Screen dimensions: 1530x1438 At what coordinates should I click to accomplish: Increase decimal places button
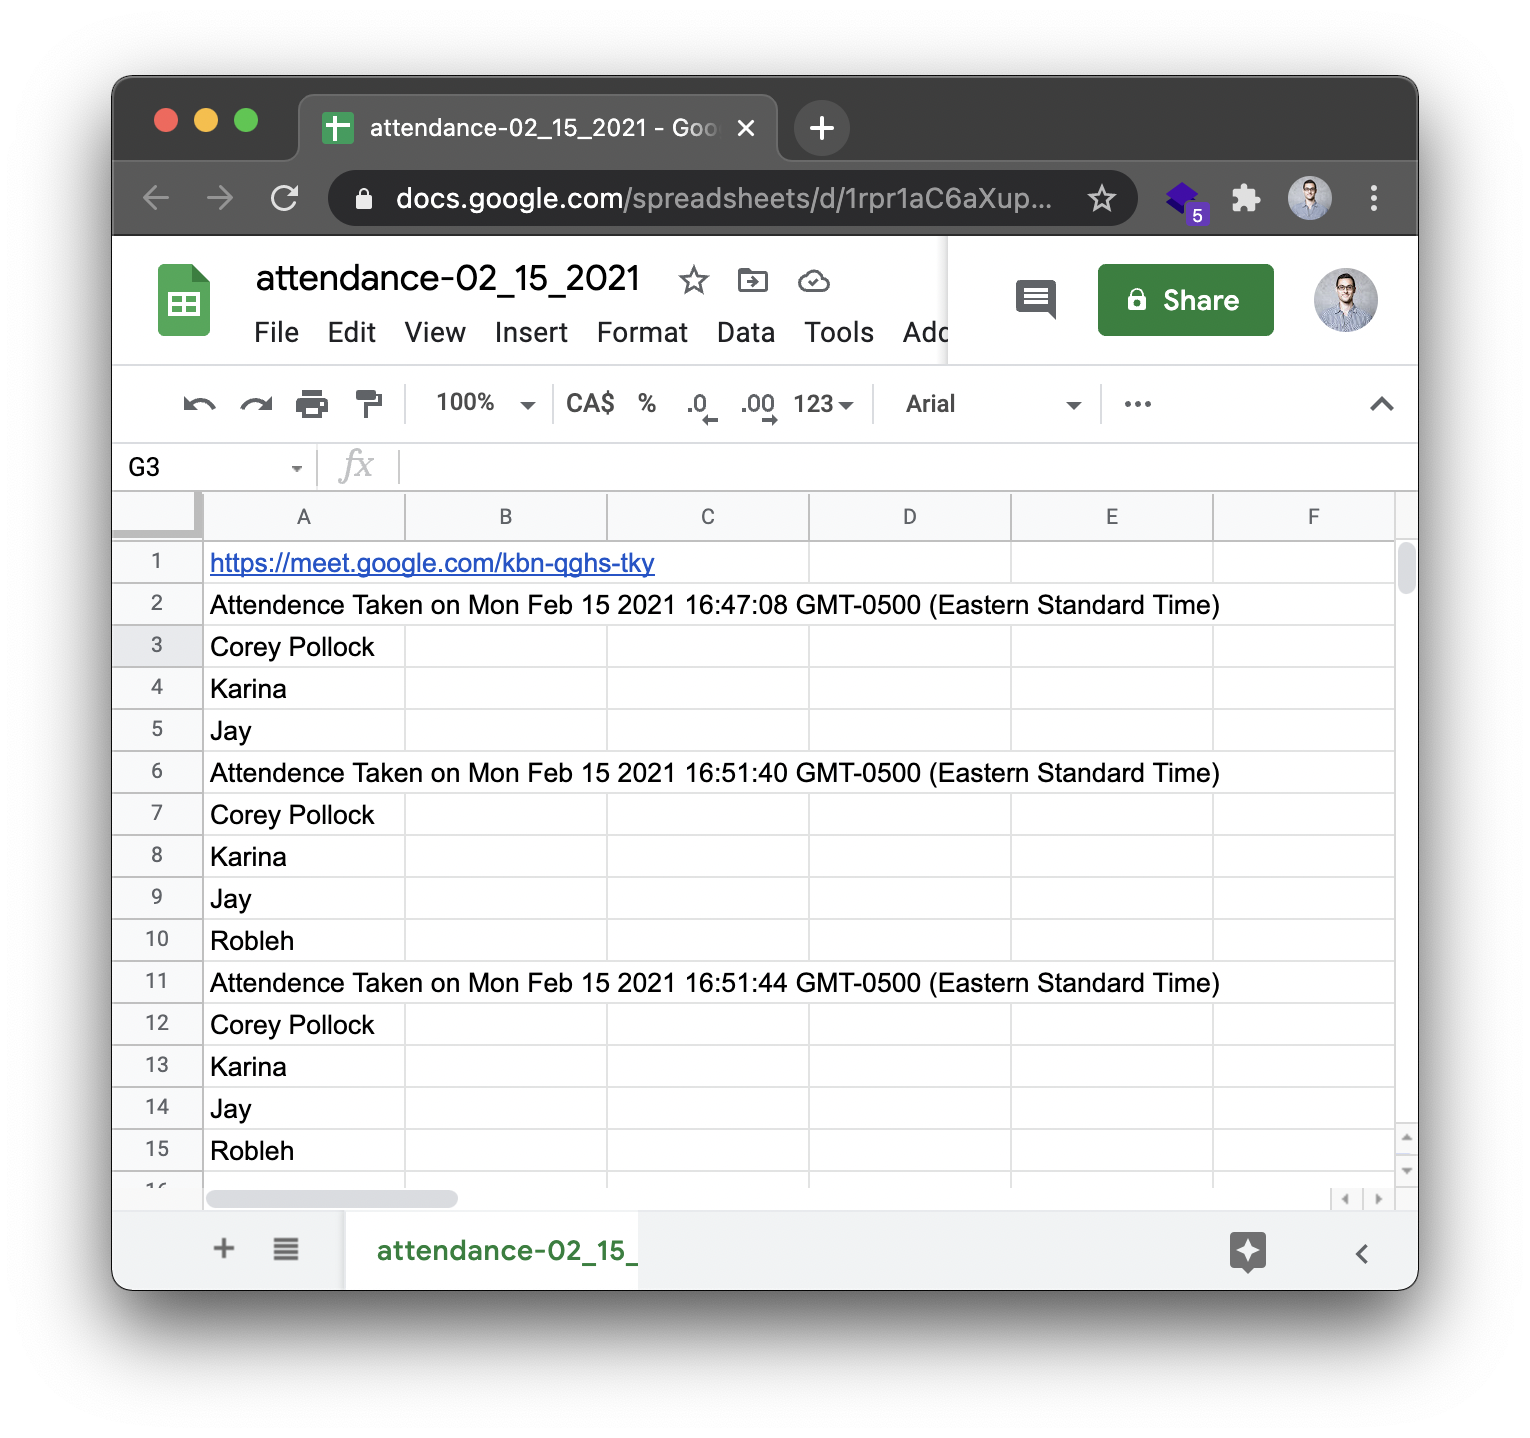pyautogui.click(x=759, y=405)
